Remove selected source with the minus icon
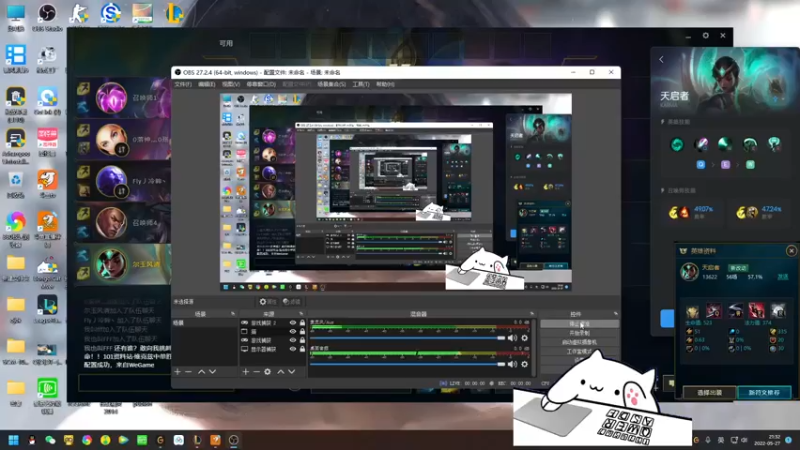 click(256, 372)
